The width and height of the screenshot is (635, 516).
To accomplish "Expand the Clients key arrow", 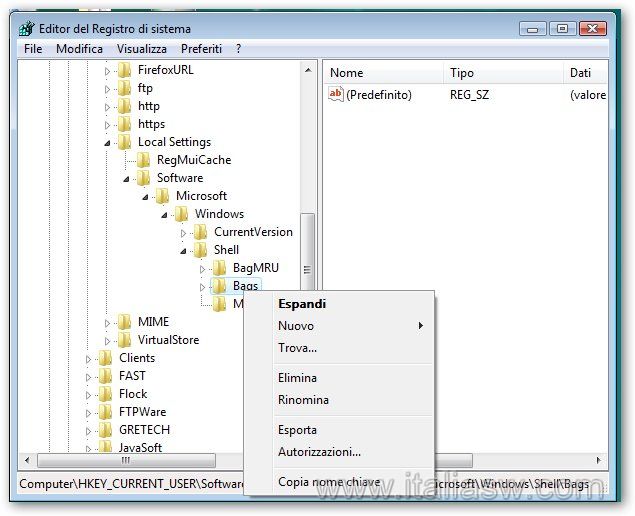I will [x=89, y=358].
